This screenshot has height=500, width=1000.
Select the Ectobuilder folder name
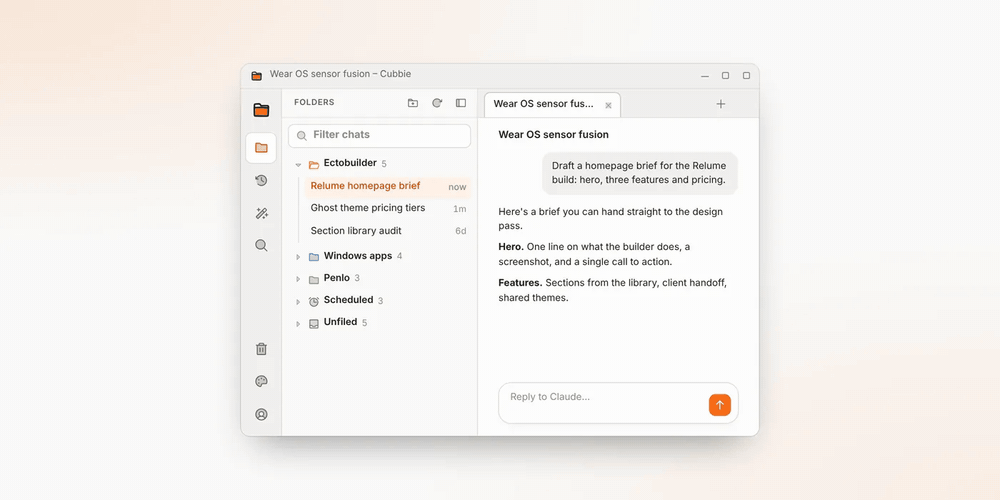(x=350, y=163)
